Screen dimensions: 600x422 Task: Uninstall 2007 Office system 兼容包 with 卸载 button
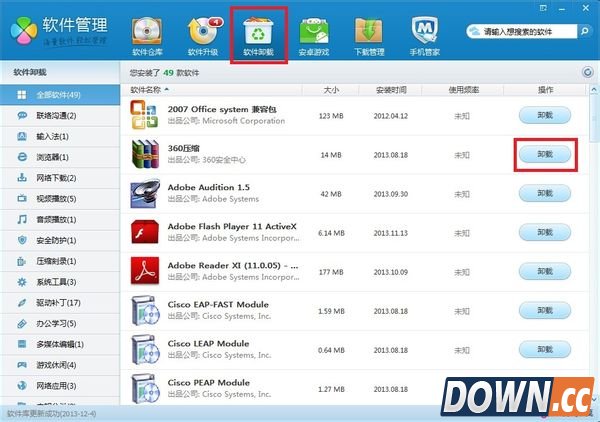tap(544, 116)
